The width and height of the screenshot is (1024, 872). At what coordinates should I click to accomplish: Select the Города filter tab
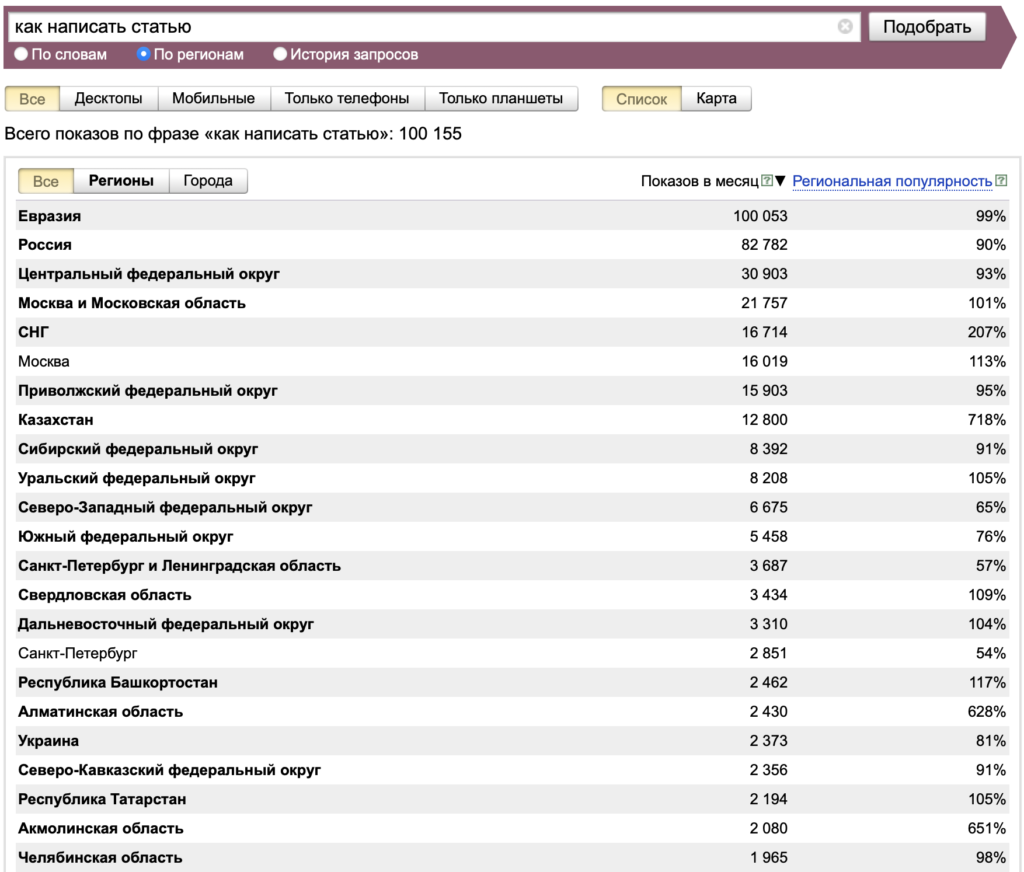(208, 181)
